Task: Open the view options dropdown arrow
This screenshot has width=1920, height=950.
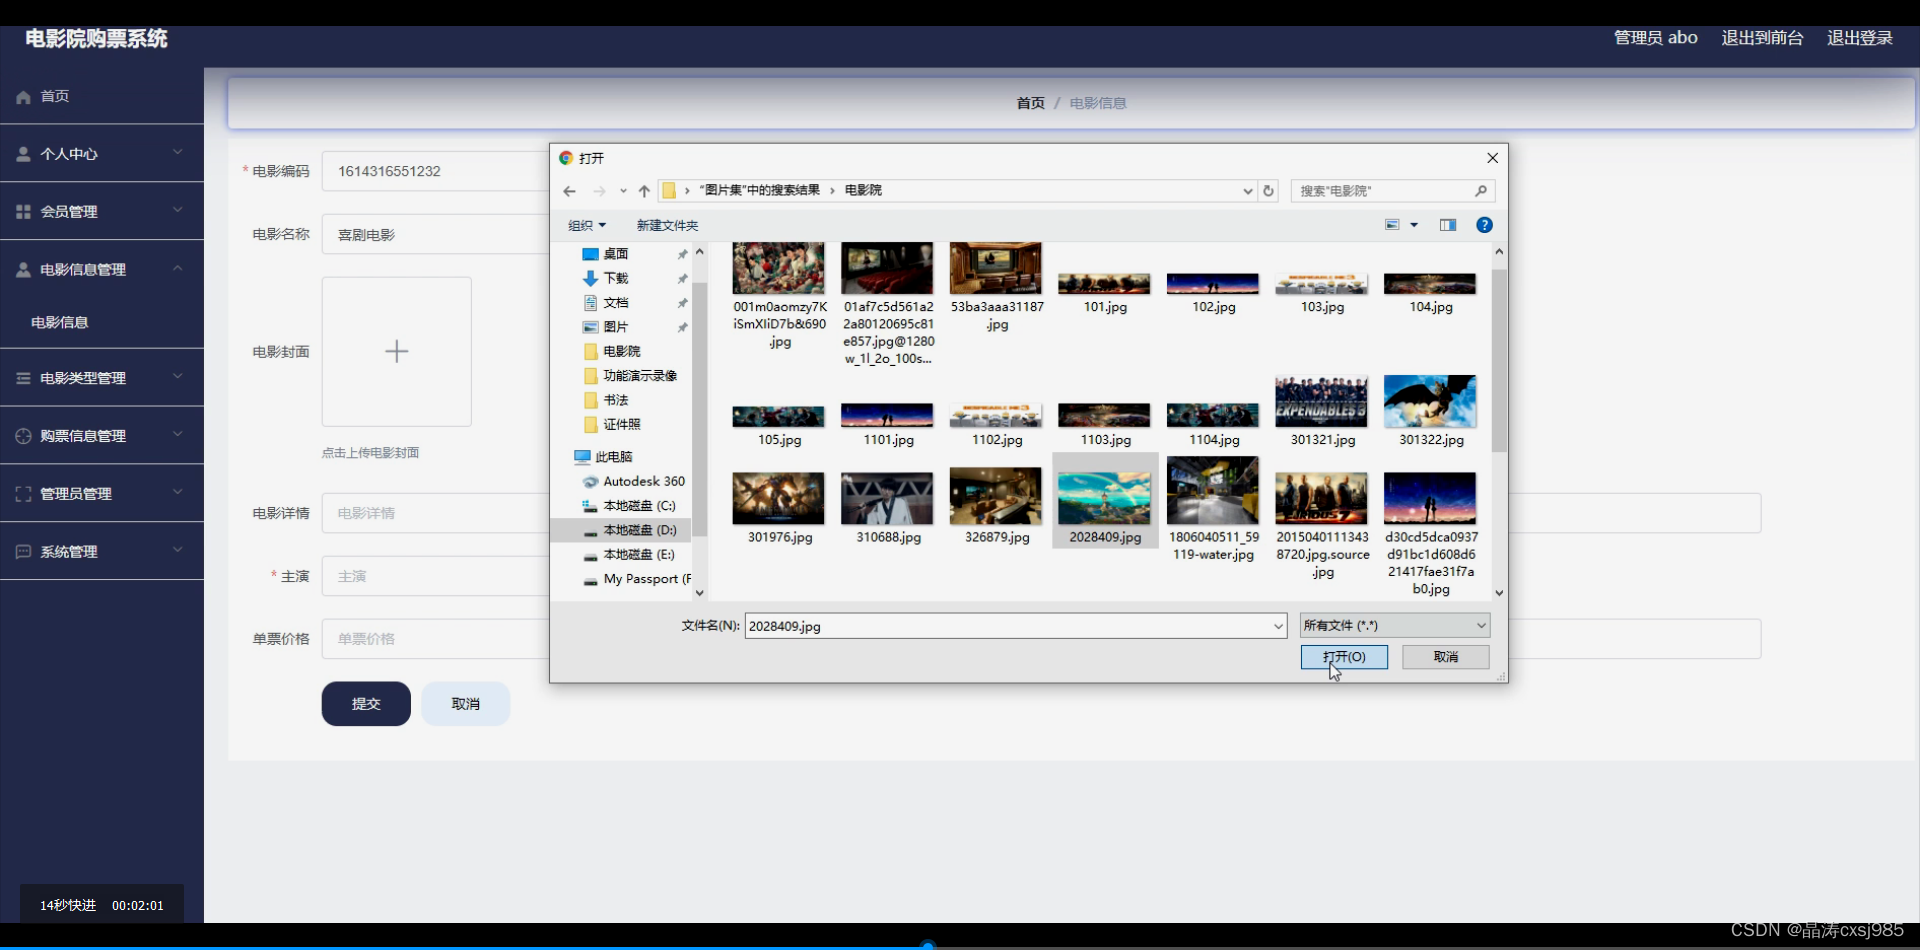Action: pyautogui.click(x=1415, y=225)
